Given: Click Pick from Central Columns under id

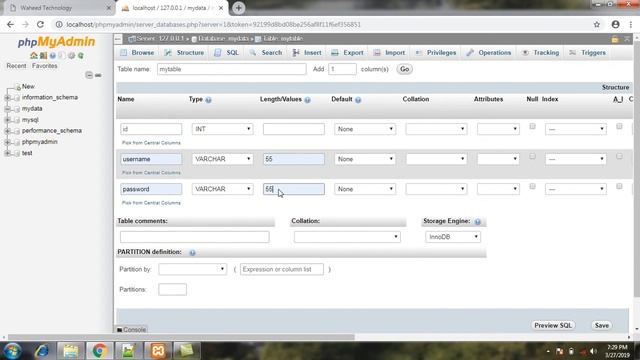Looking at the screenshot, I should click(151, 143).
